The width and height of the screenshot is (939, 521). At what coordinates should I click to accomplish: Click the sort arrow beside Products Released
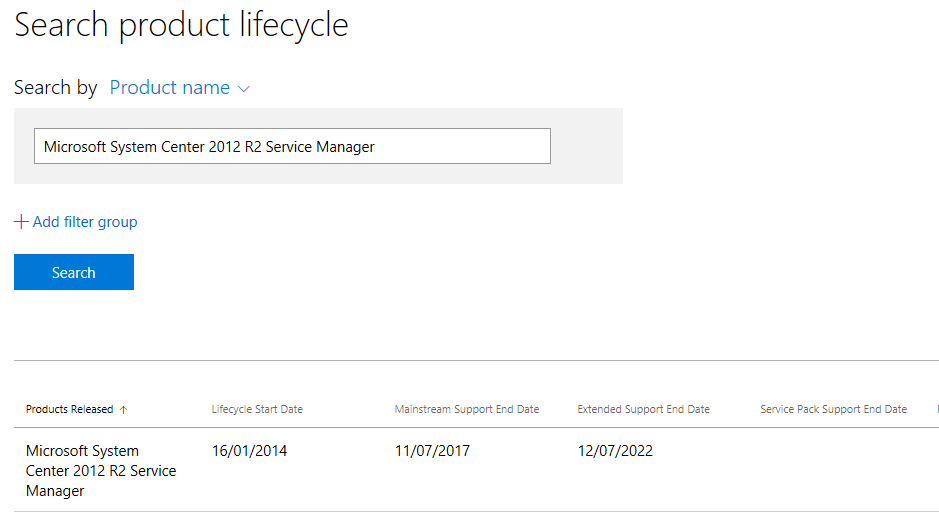[x=123, y=410]
